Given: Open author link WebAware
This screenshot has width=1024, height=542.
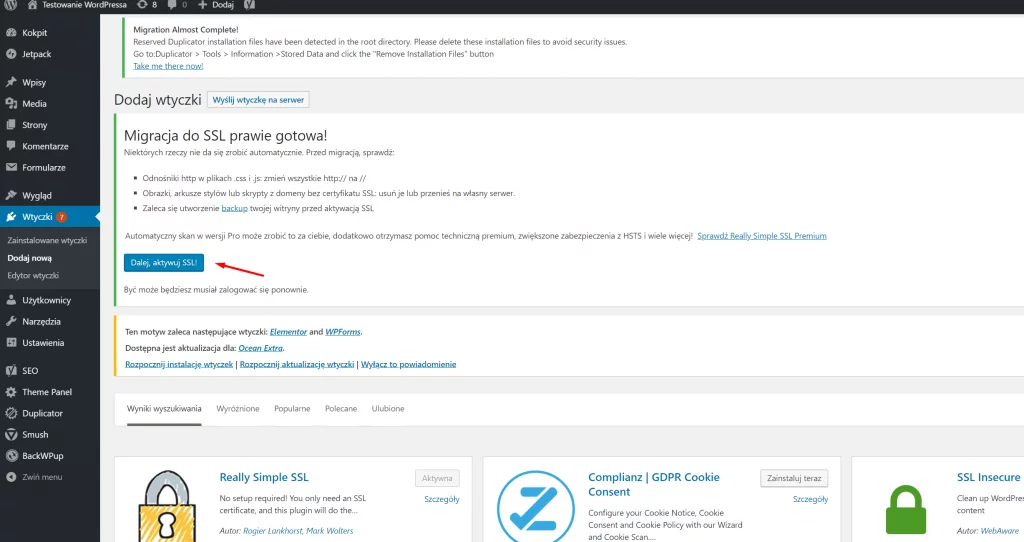Looking at the screenshot, I should [999, 531].
